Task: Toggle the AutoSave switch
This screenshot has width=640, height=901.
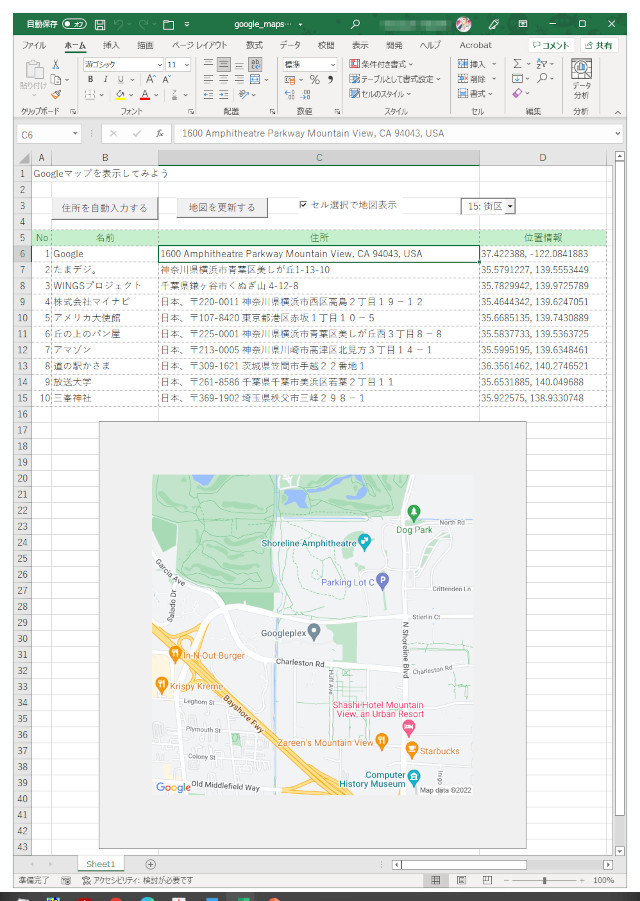Action: tap(74, 24)
